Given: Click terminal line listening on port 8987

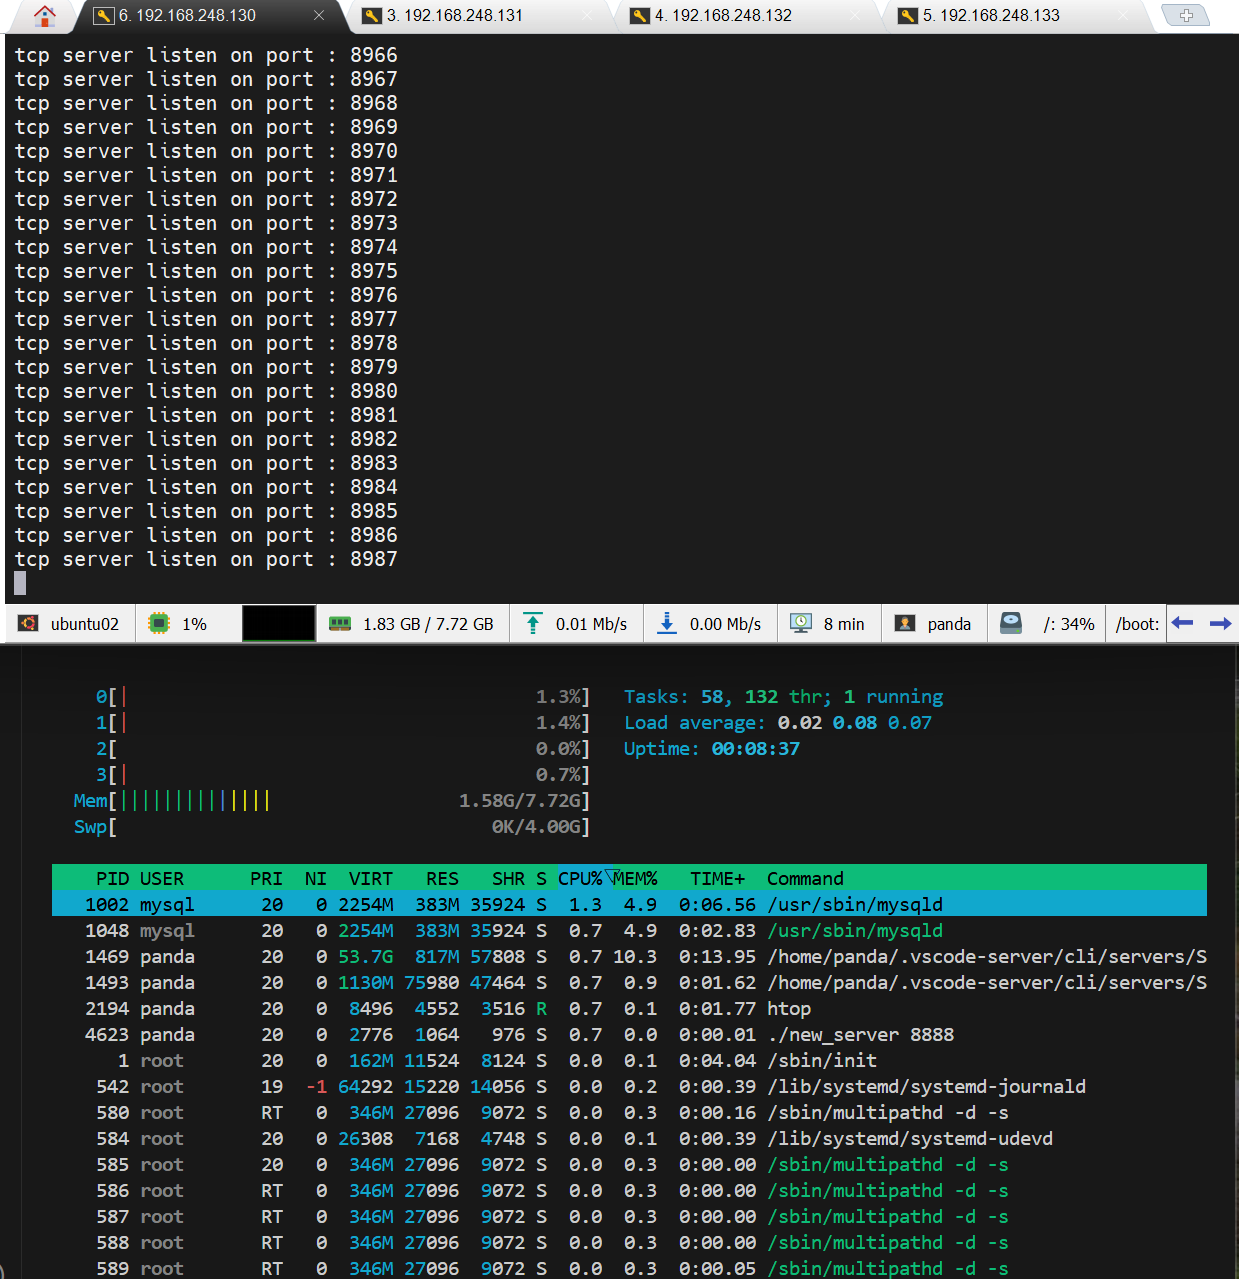Looking at the screenshot, I should [206, 559].
